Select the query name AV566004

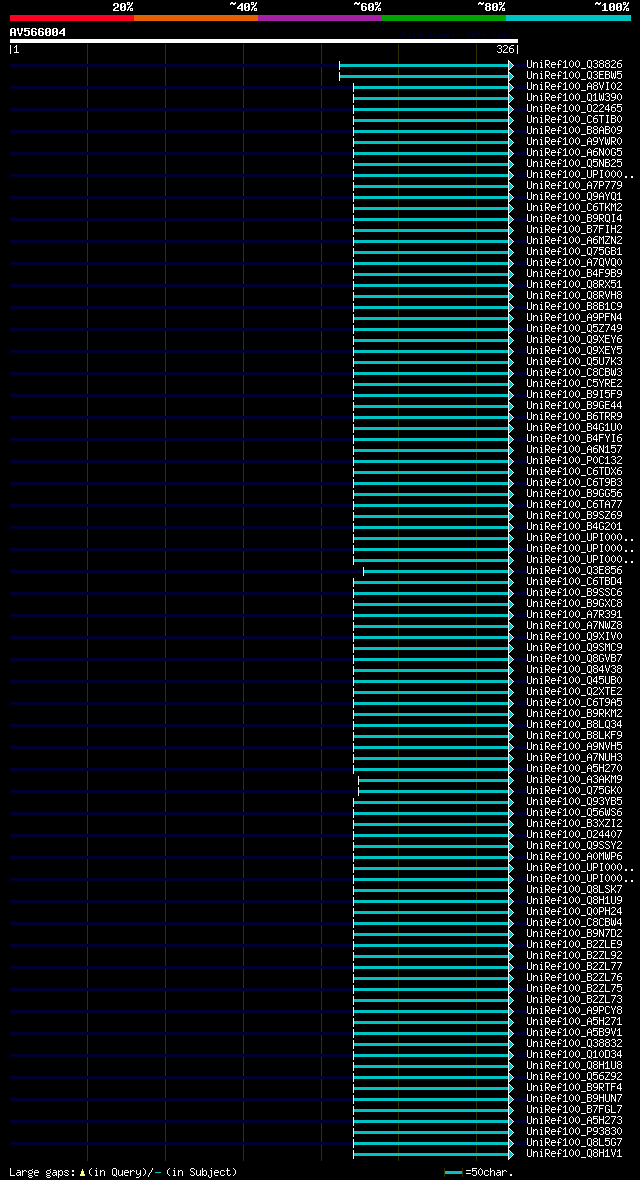38,32
